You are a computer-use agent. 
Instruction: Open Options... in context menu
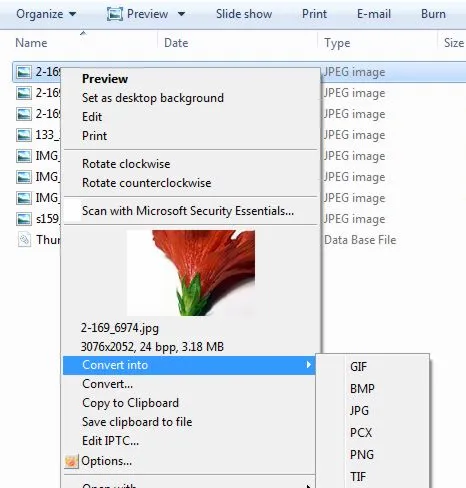pyautogui.click(x=107, y=461)
